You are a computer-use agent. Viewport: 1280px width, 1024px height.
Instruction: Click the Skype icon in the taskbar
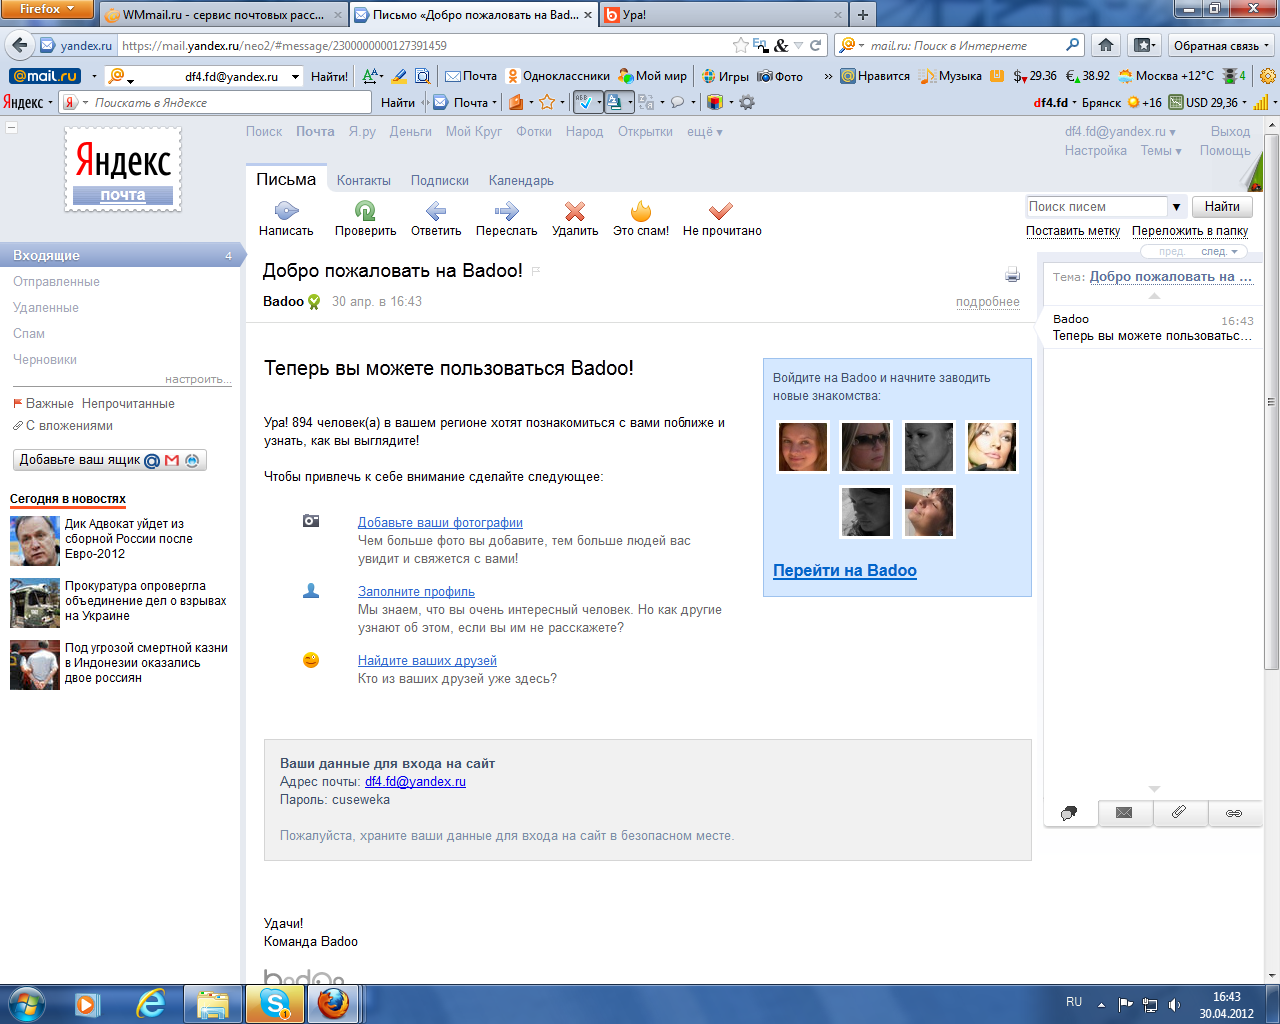coord(274,1003)
